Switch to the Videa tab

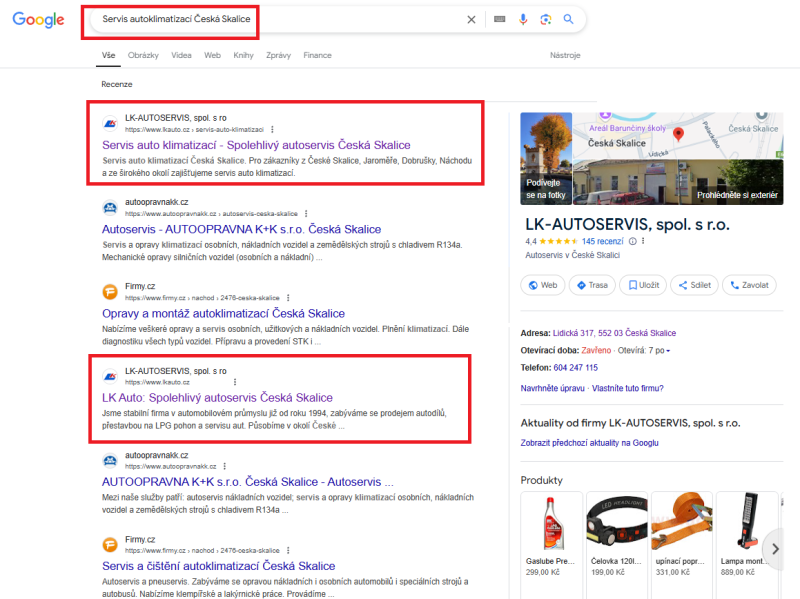pos(181,55)
